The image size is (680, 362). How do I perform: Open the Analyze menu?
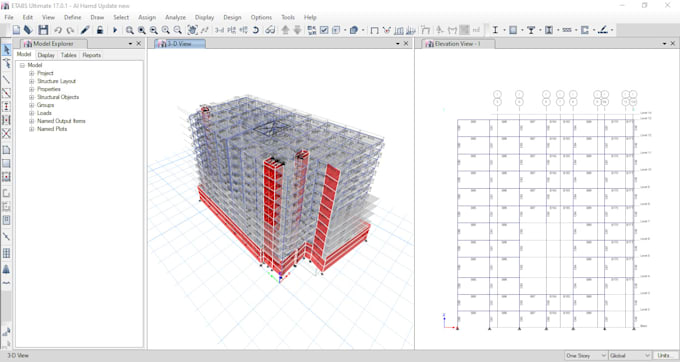coord(176,17)
